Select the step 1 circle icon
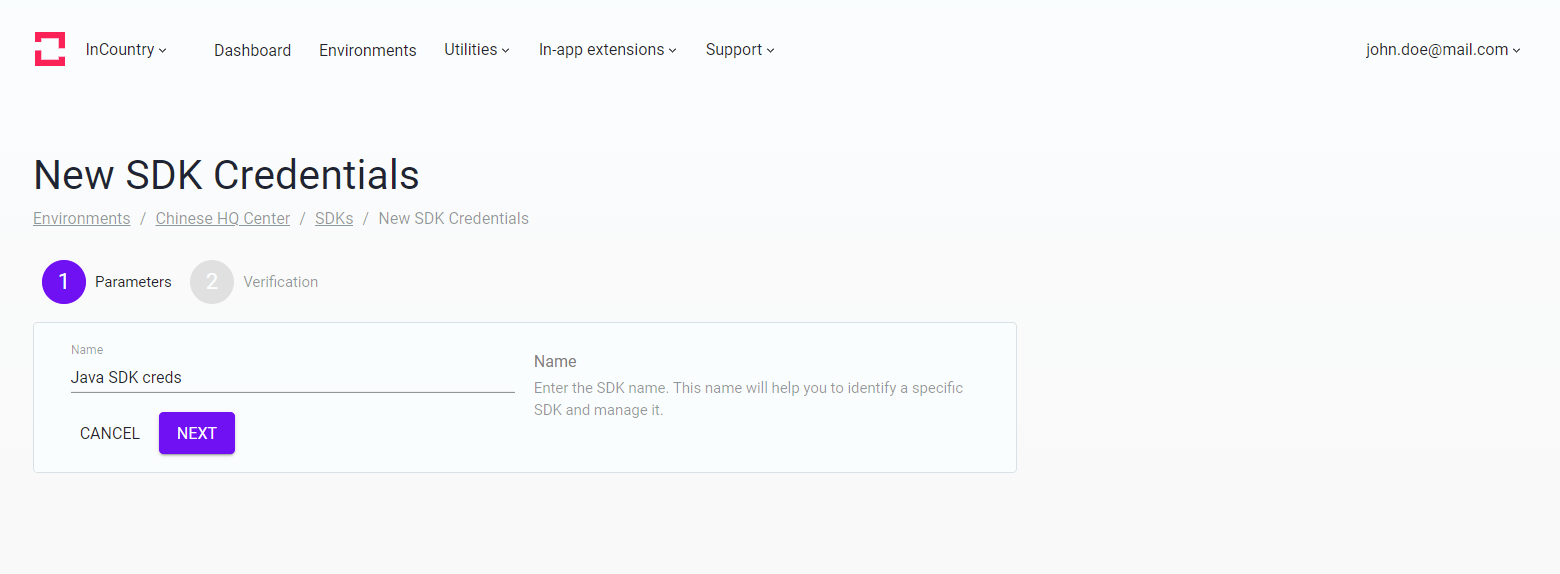This screenshot has height=574, width=1560. point(64,282)
